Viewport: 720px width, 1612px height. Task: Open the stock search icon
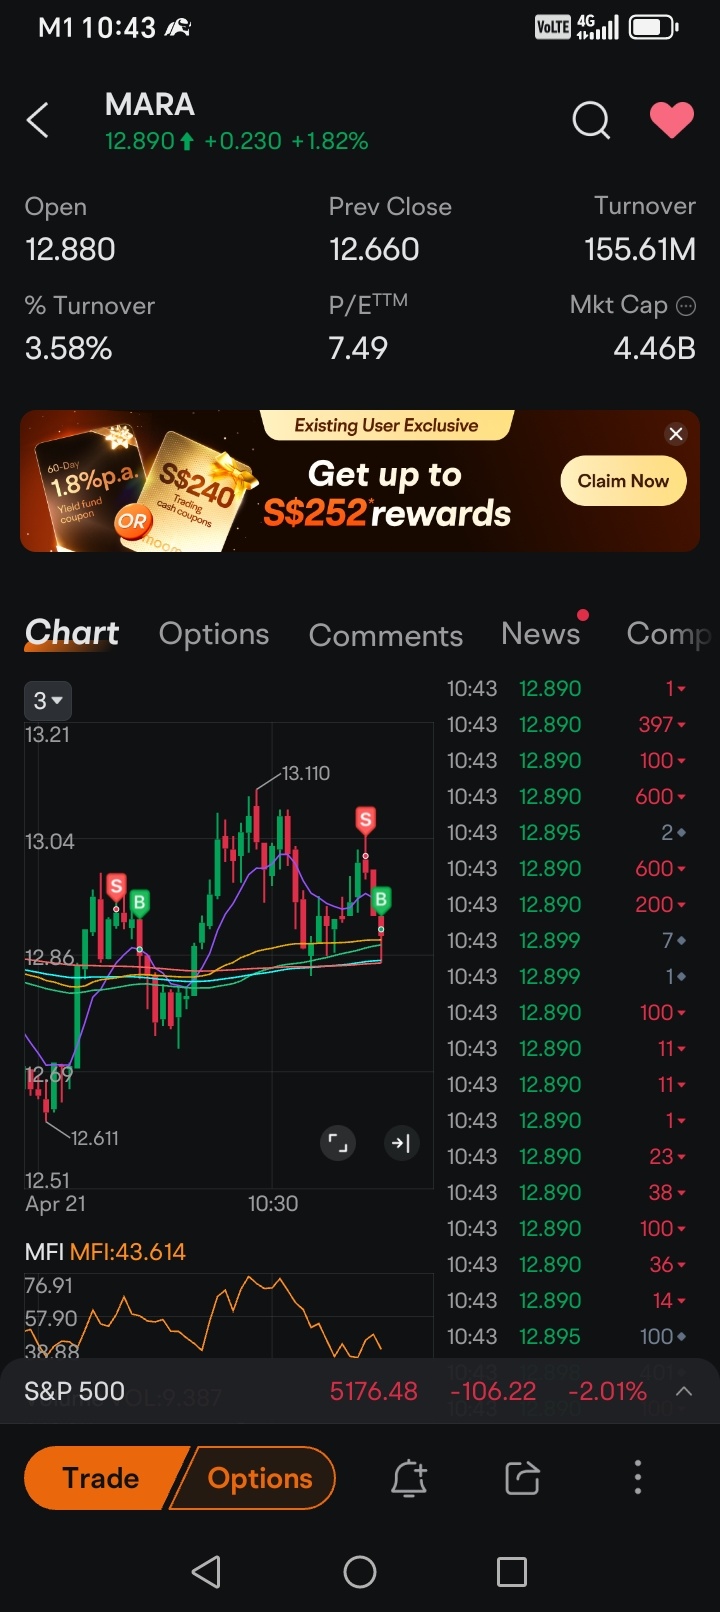(x=590, y=120)
